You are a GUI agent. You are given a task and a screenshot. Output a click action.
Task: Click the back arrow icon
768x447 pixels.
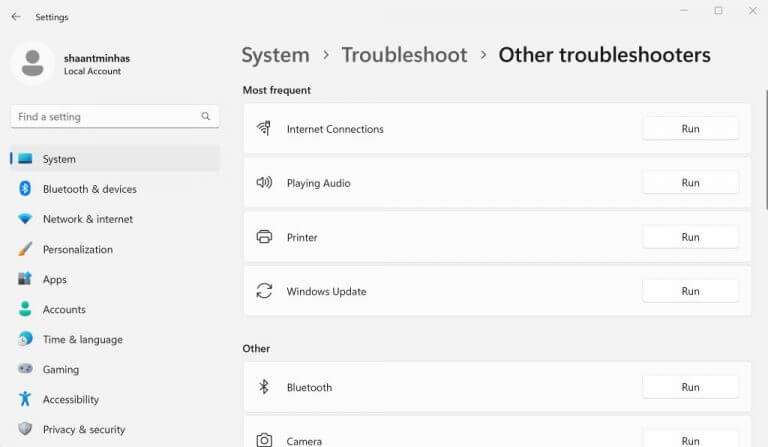16,17
